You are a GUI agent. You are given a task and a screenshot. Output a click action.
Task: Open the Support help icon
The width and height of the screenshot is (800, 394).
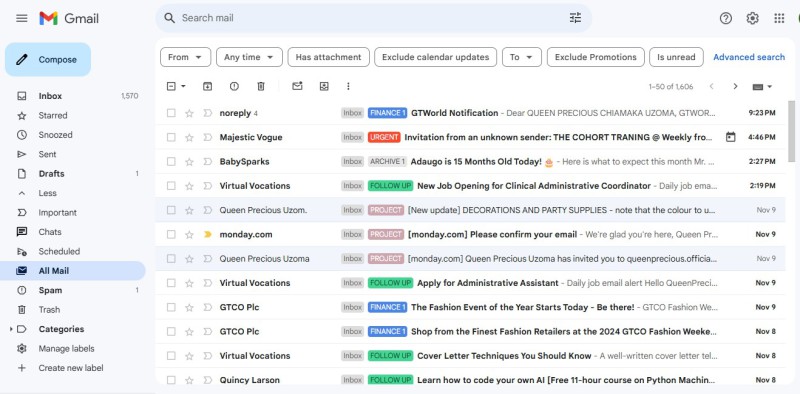click(x=726, y=18)
